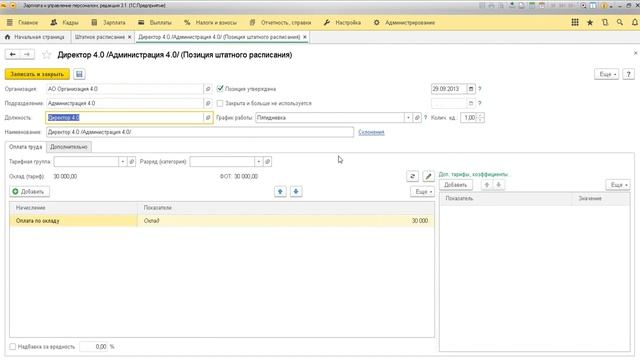This screenshot has width=640, height=360.
Task: Open the График работы linked record icon
Action: tap(417, 118)
